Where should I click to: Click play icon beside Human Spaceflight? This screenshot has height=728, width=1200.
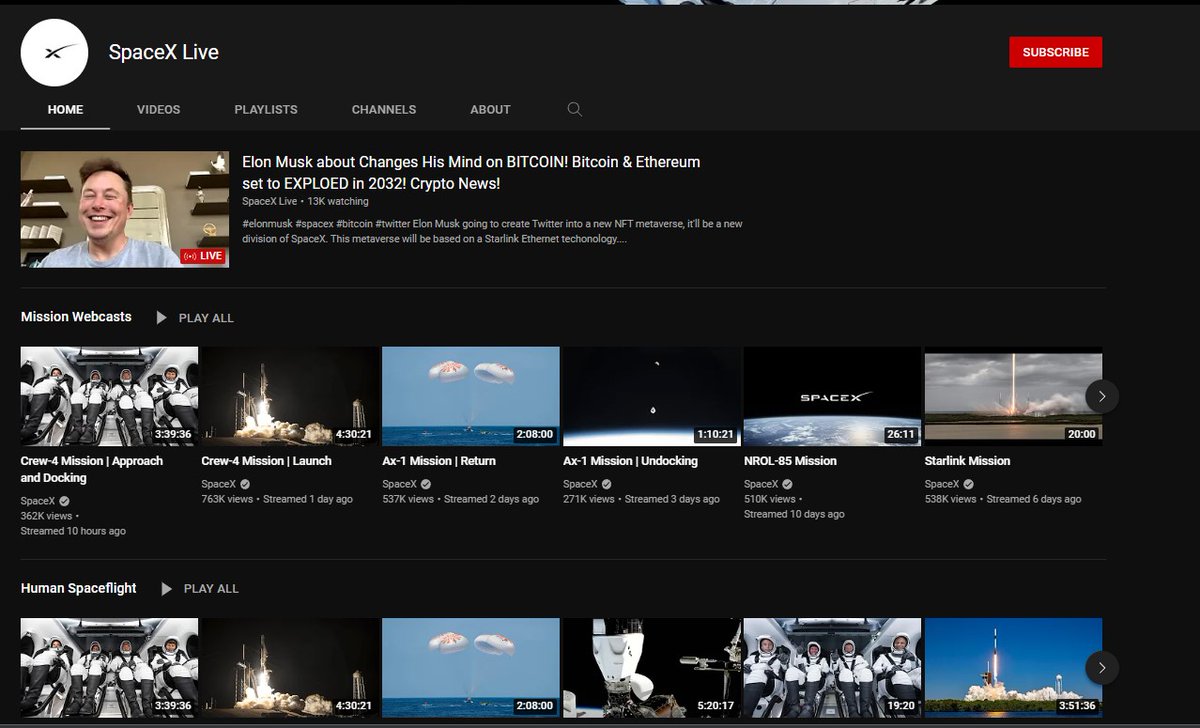tap(167, 588)
